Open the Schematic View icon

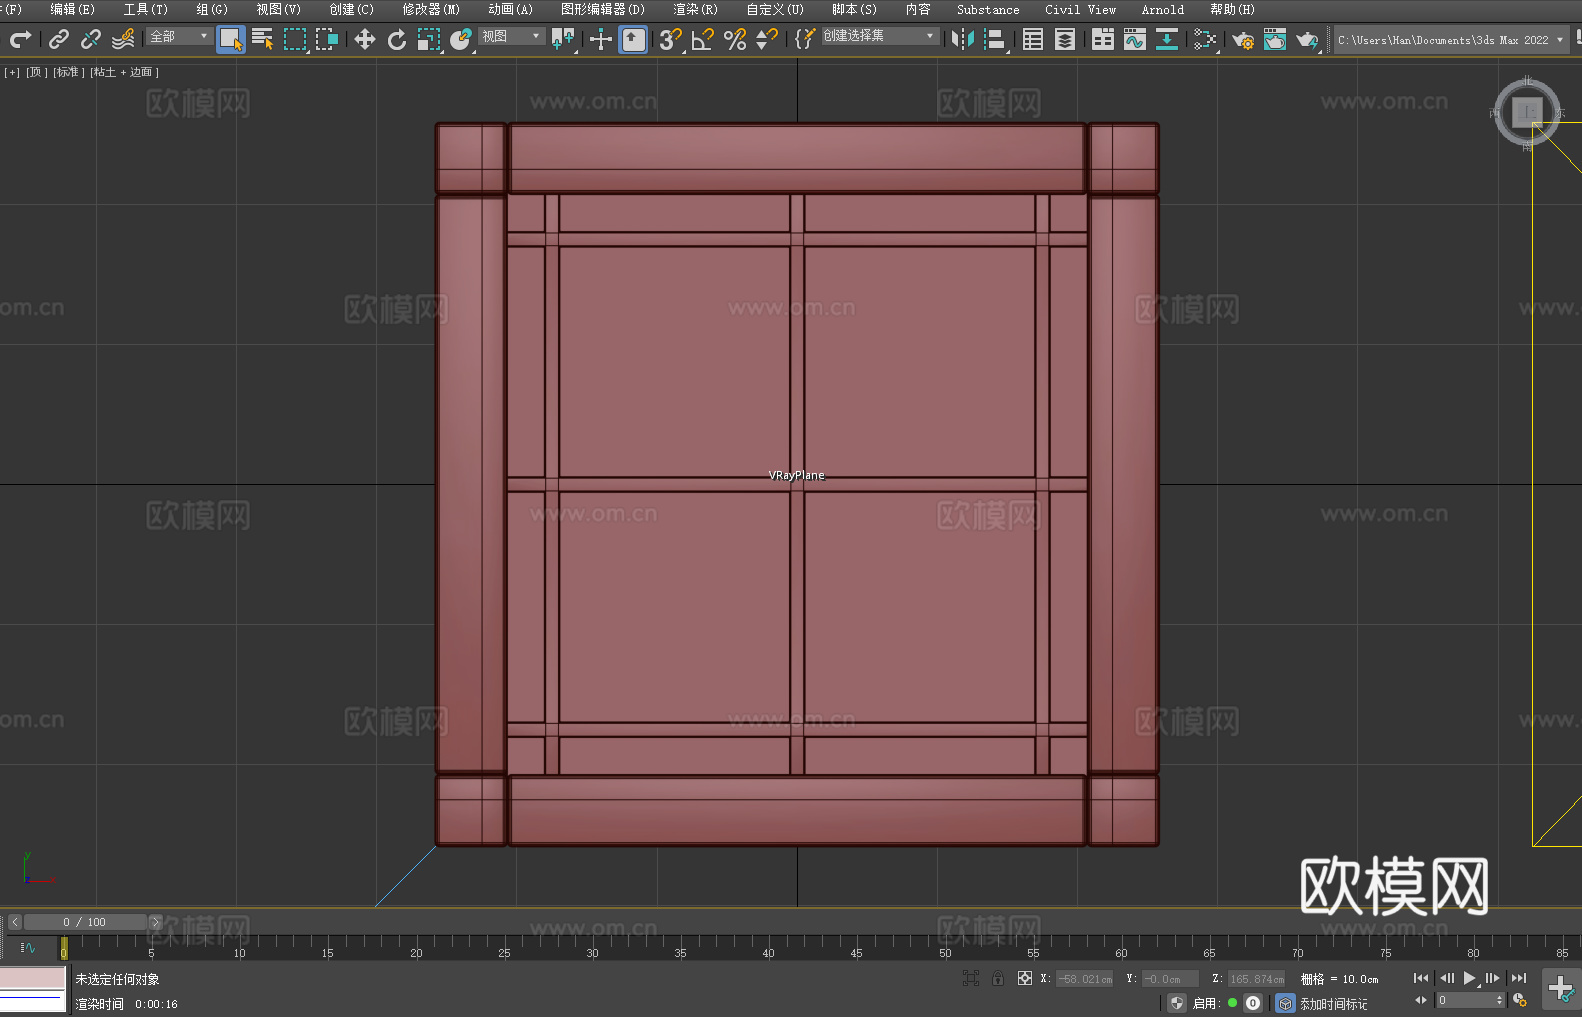point(1205,39)
